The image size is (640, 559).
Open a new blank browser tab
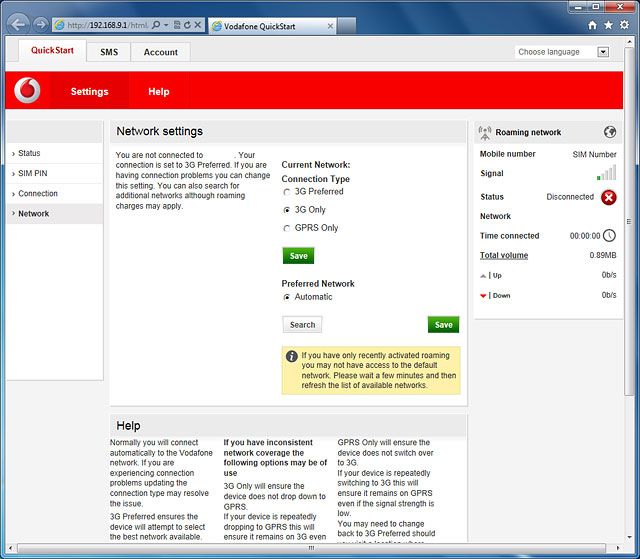(x=347, y=26)
